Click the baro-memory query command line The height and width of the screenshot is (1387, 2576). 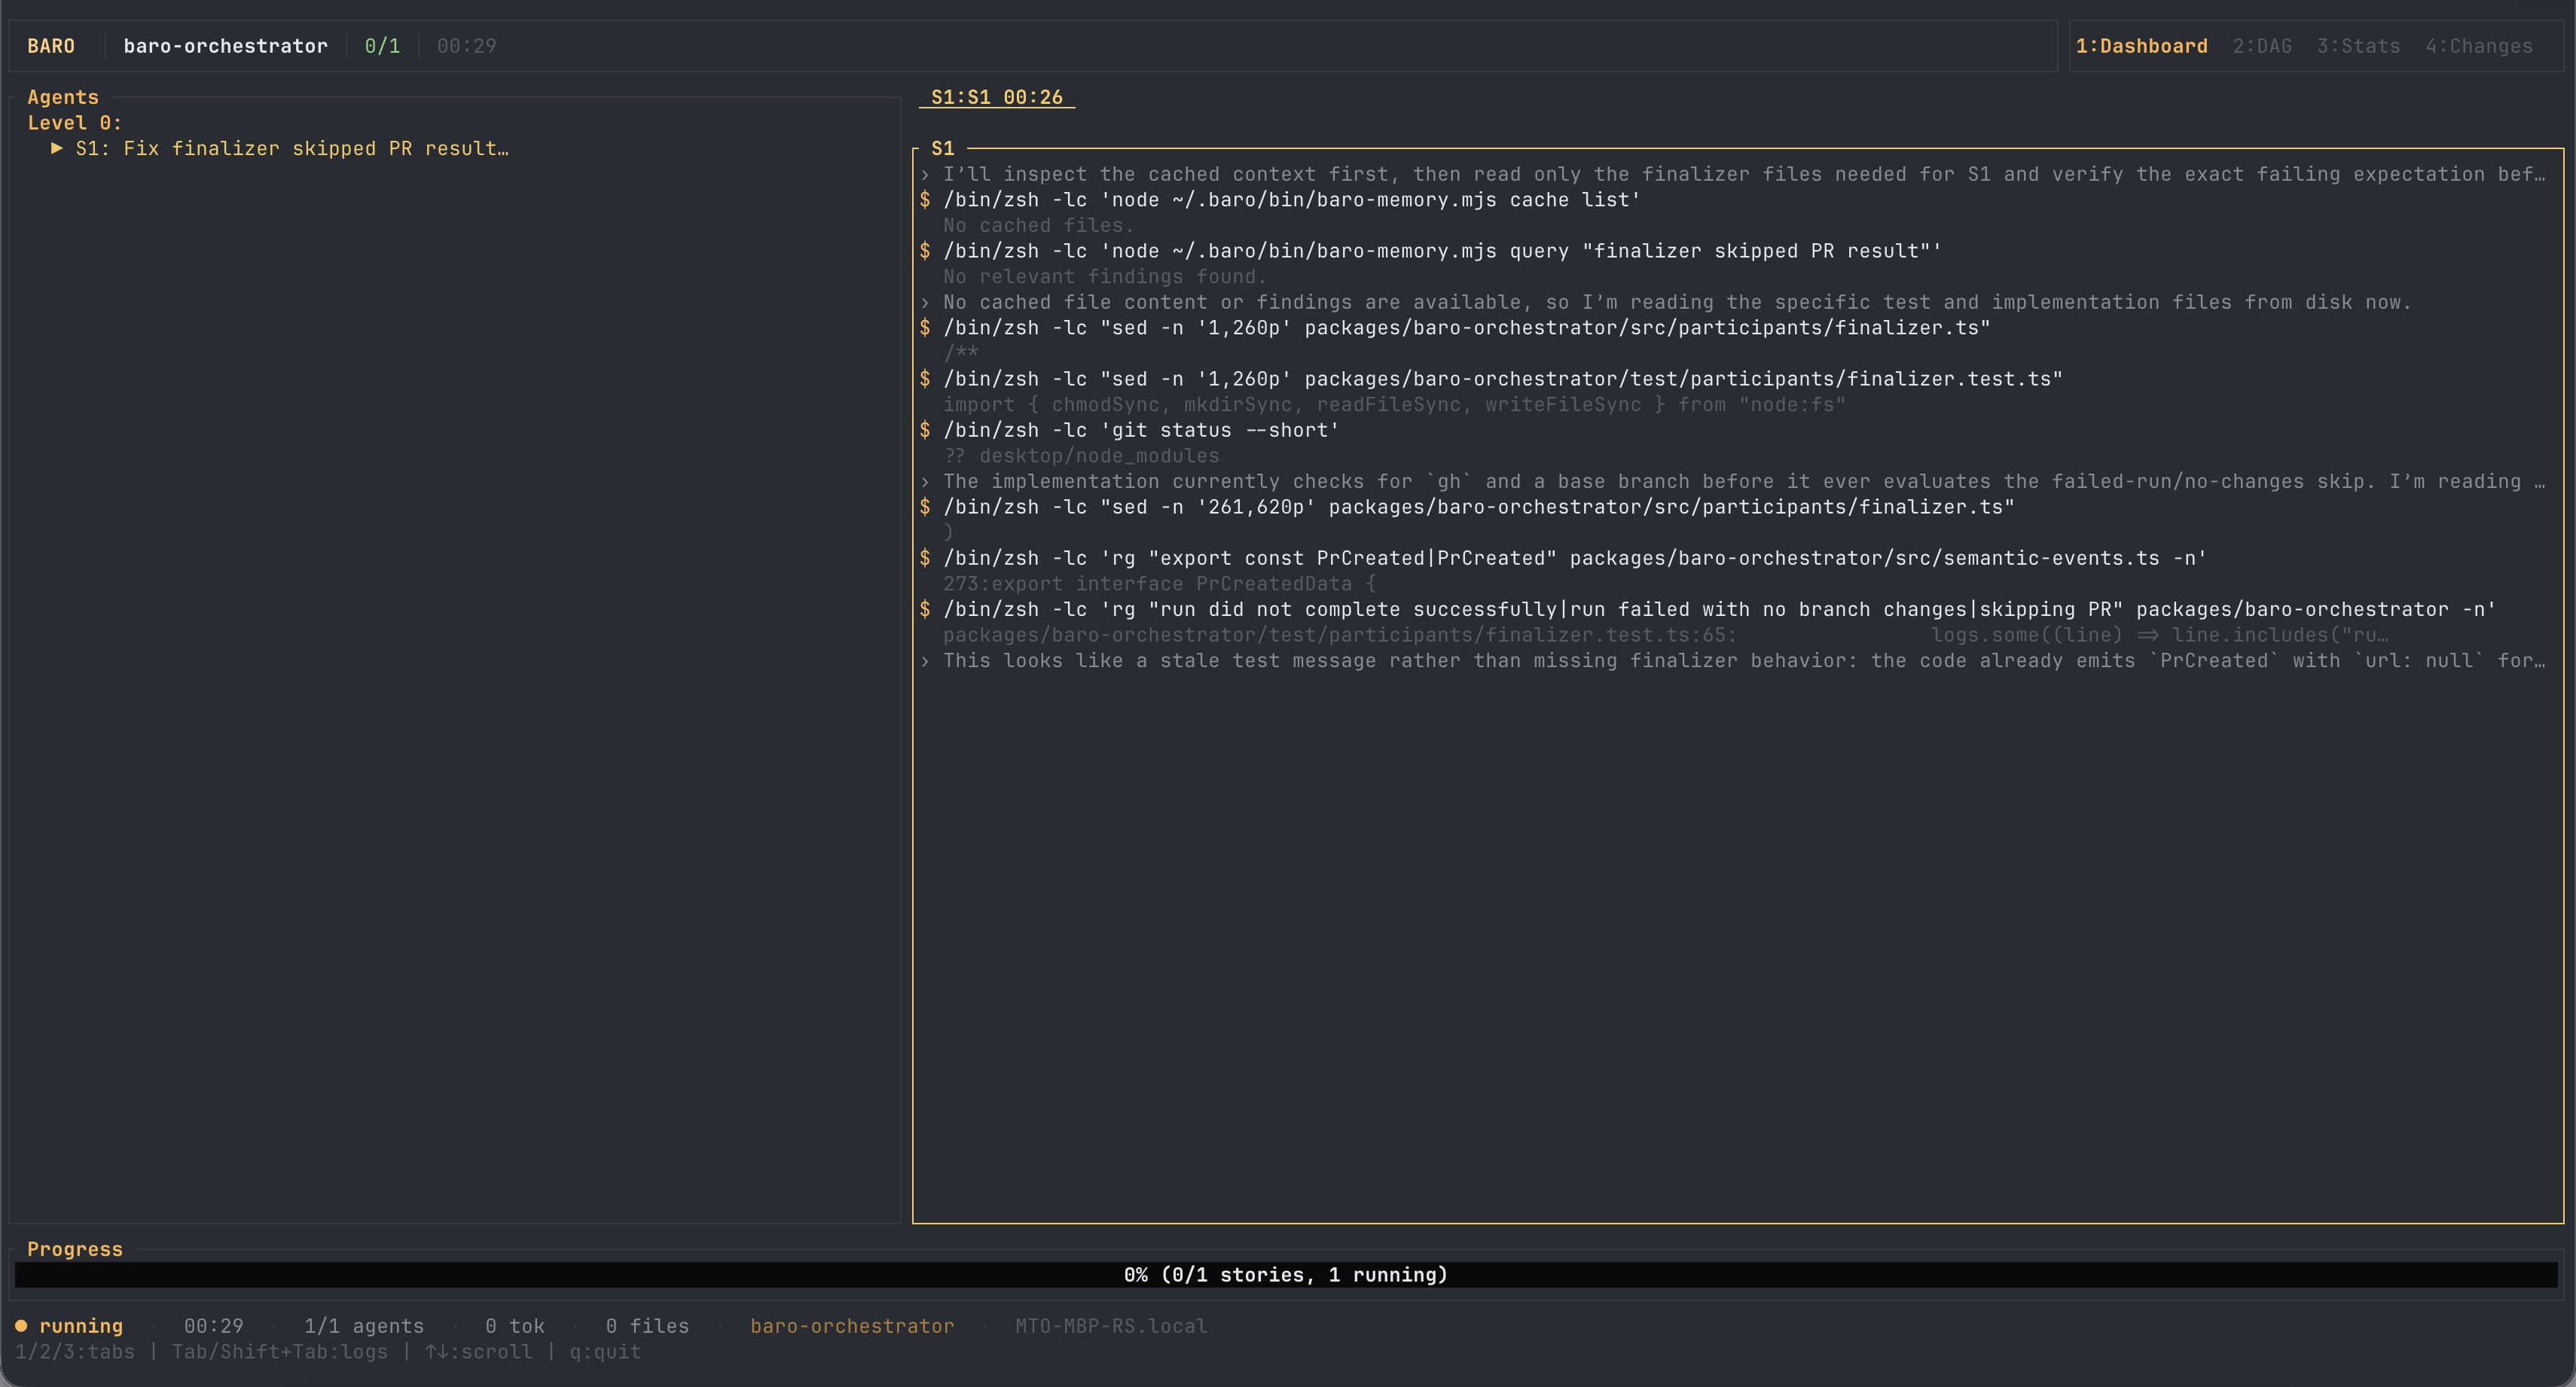[1442, 251]
